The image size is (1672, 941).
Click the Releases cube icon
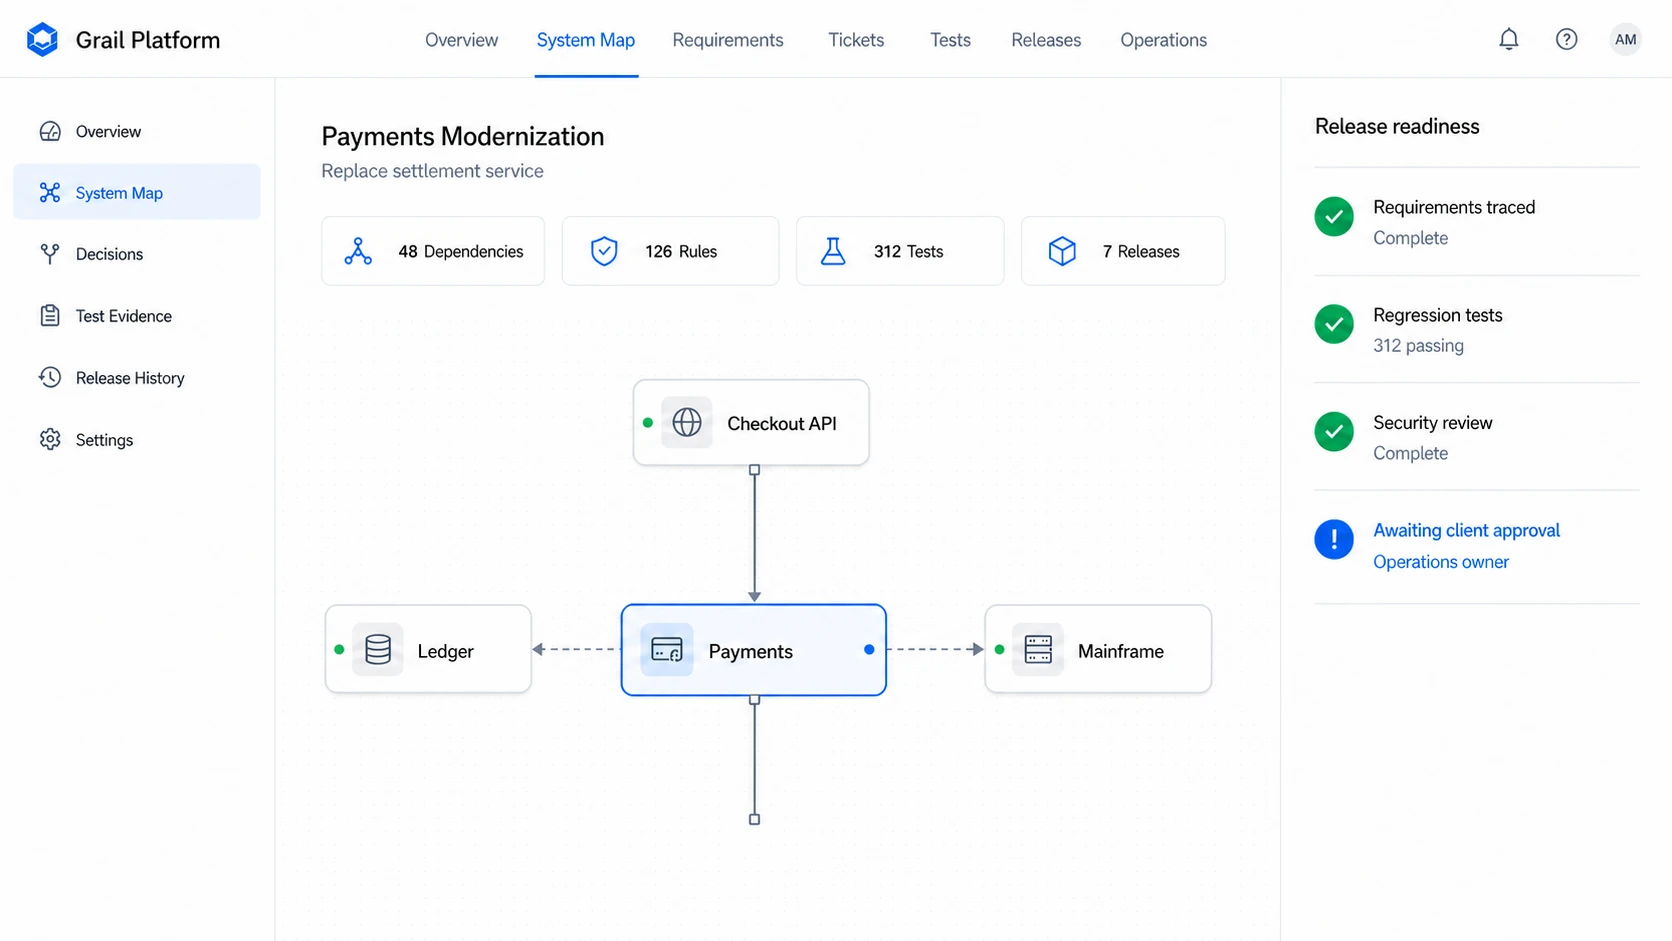coord(1062,251)
